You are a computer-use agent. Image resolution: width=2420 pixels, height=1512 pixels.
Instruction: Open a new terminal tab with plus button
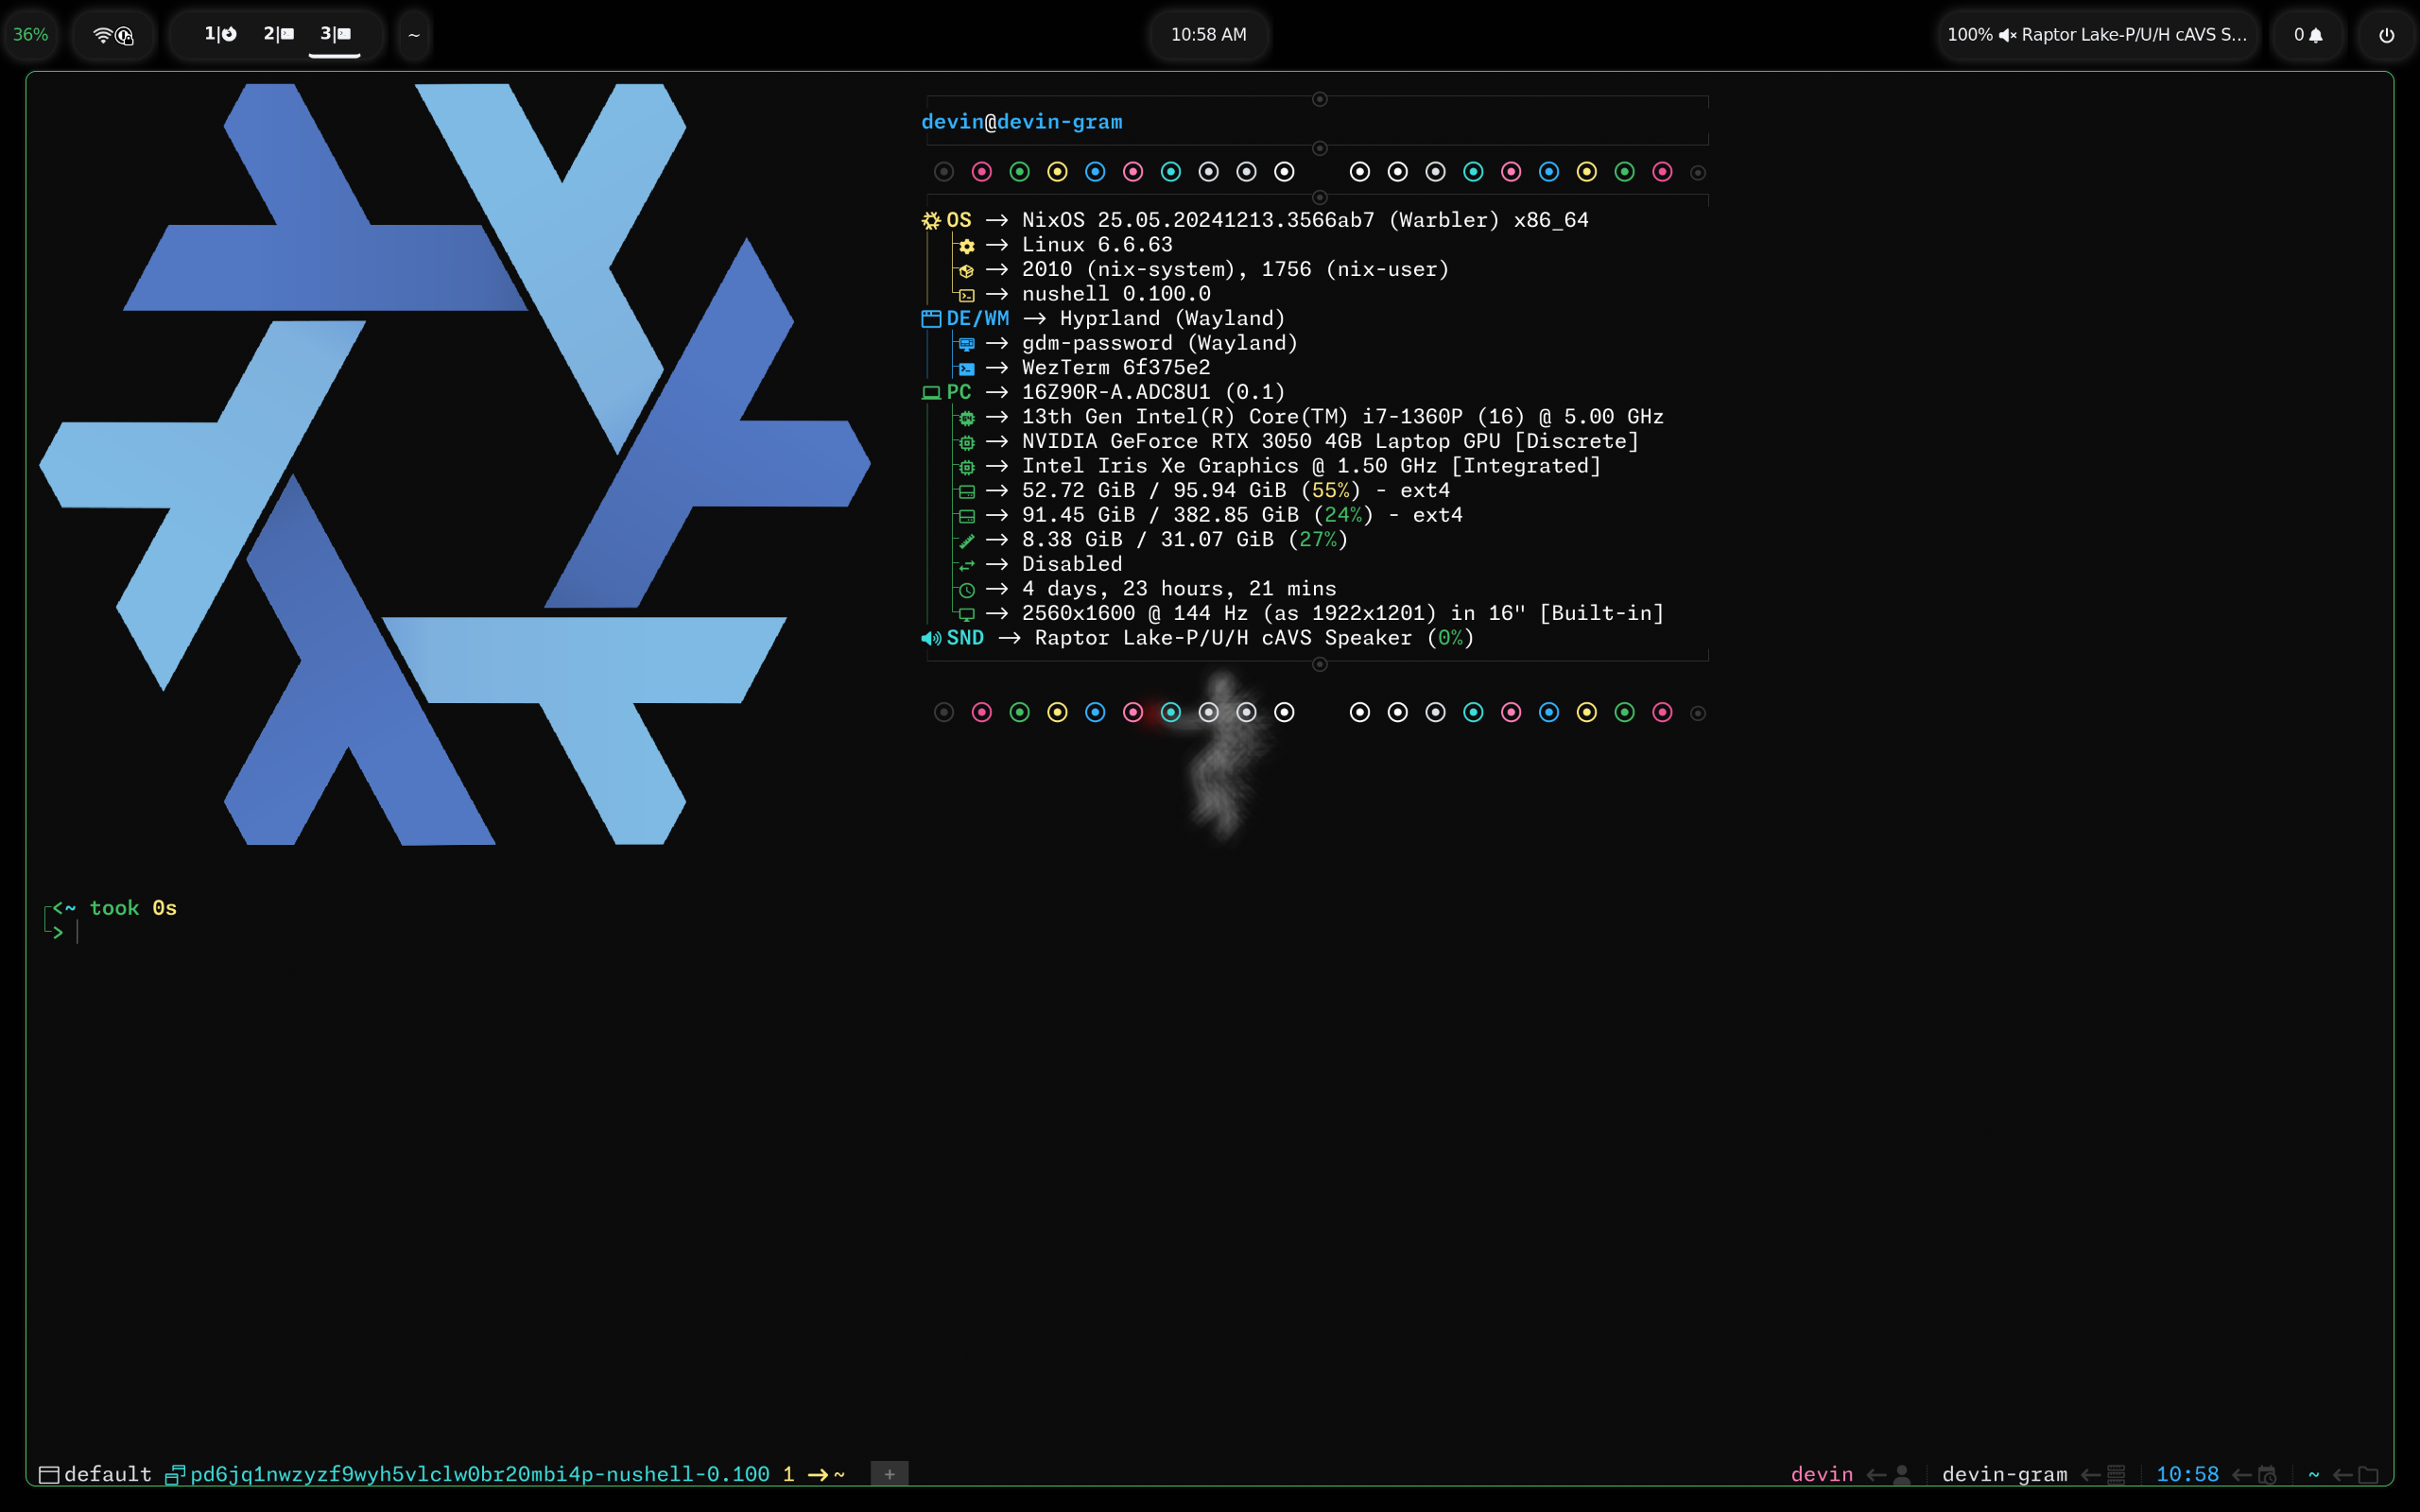point(889,1474)
